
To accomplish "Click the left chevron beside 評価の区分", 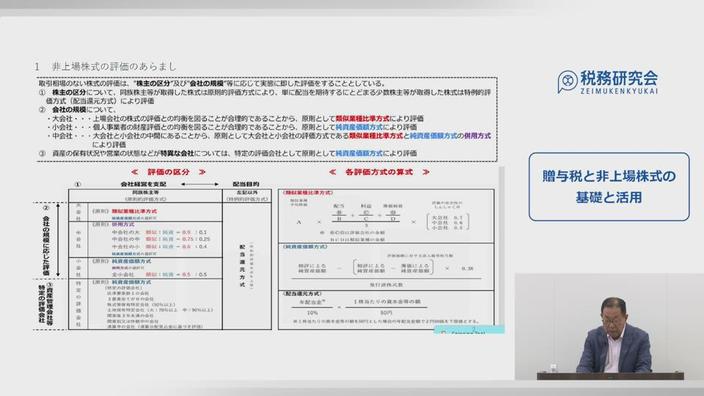I will [135, 172].
